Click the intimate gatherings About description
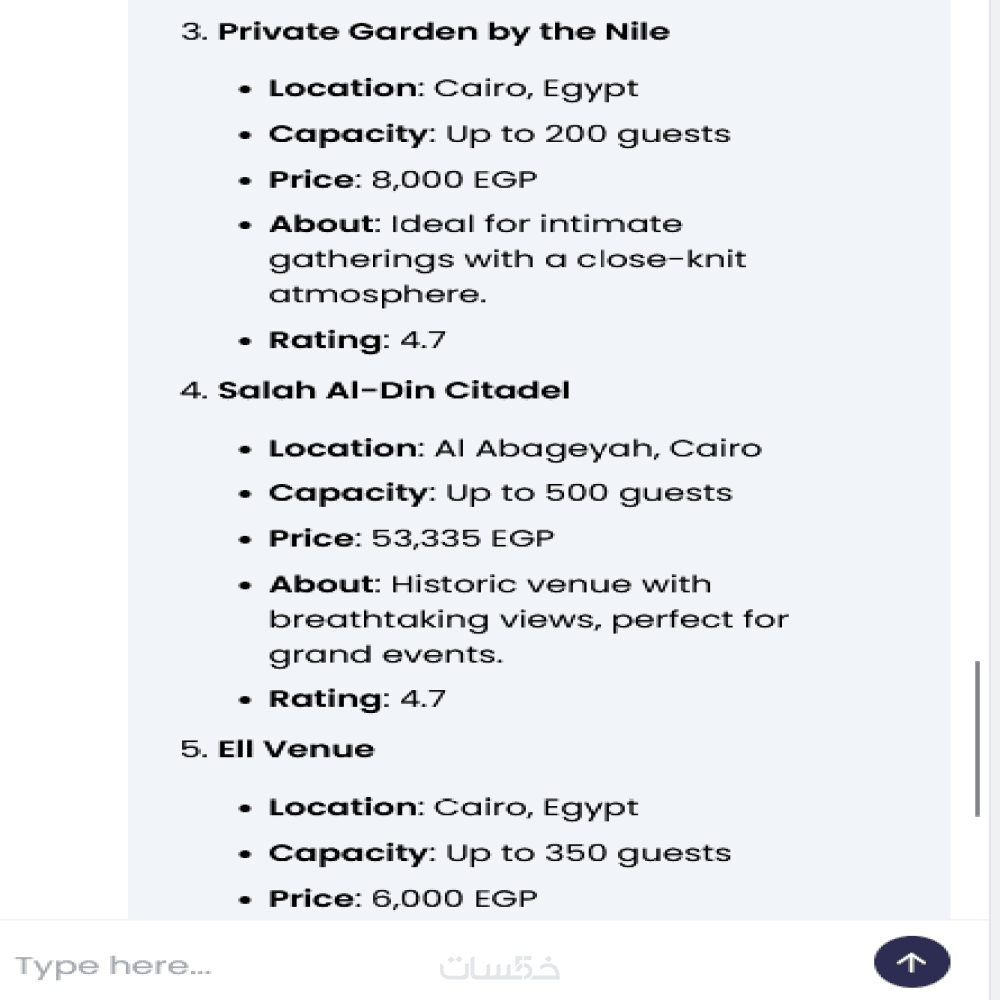The image size is (1000, 1000). tap(507, 259)
